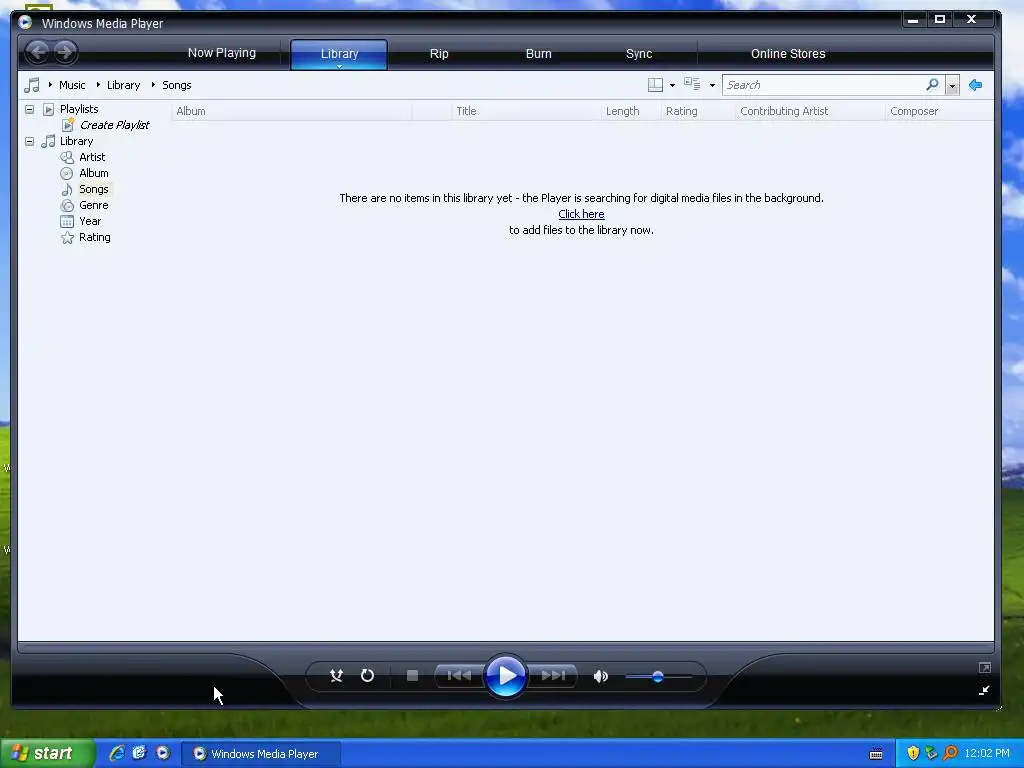Collapse the Playlists tree node
This screenshot has height=768, width=1024.
click(x=29, y=109)
